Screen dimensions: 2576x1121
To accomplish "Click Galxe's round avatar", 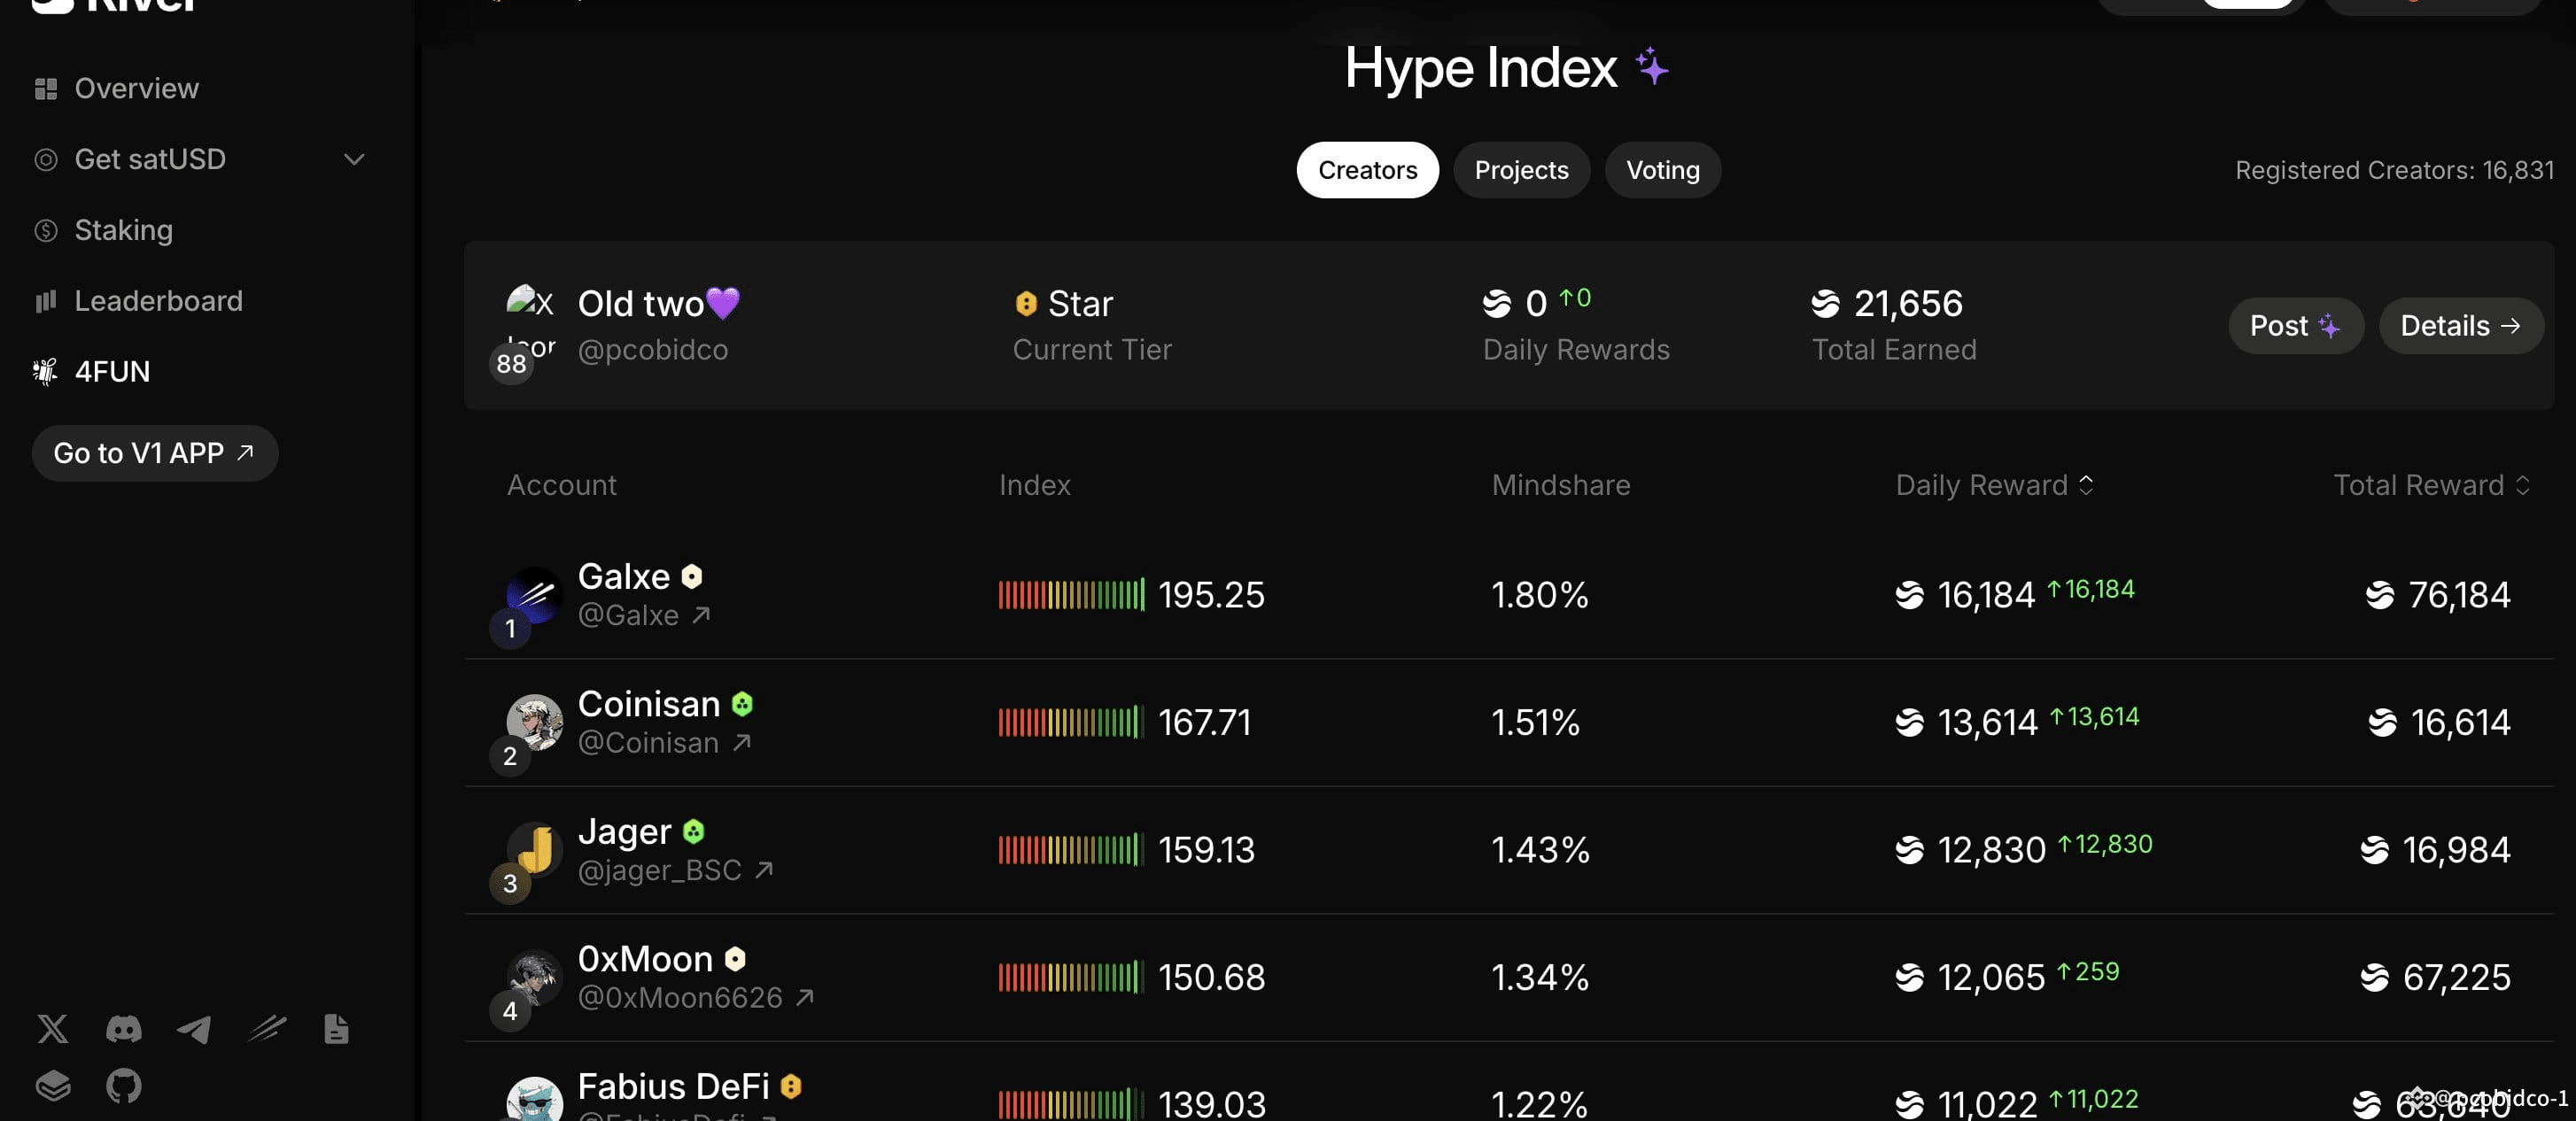I will (x=534, y=595).
